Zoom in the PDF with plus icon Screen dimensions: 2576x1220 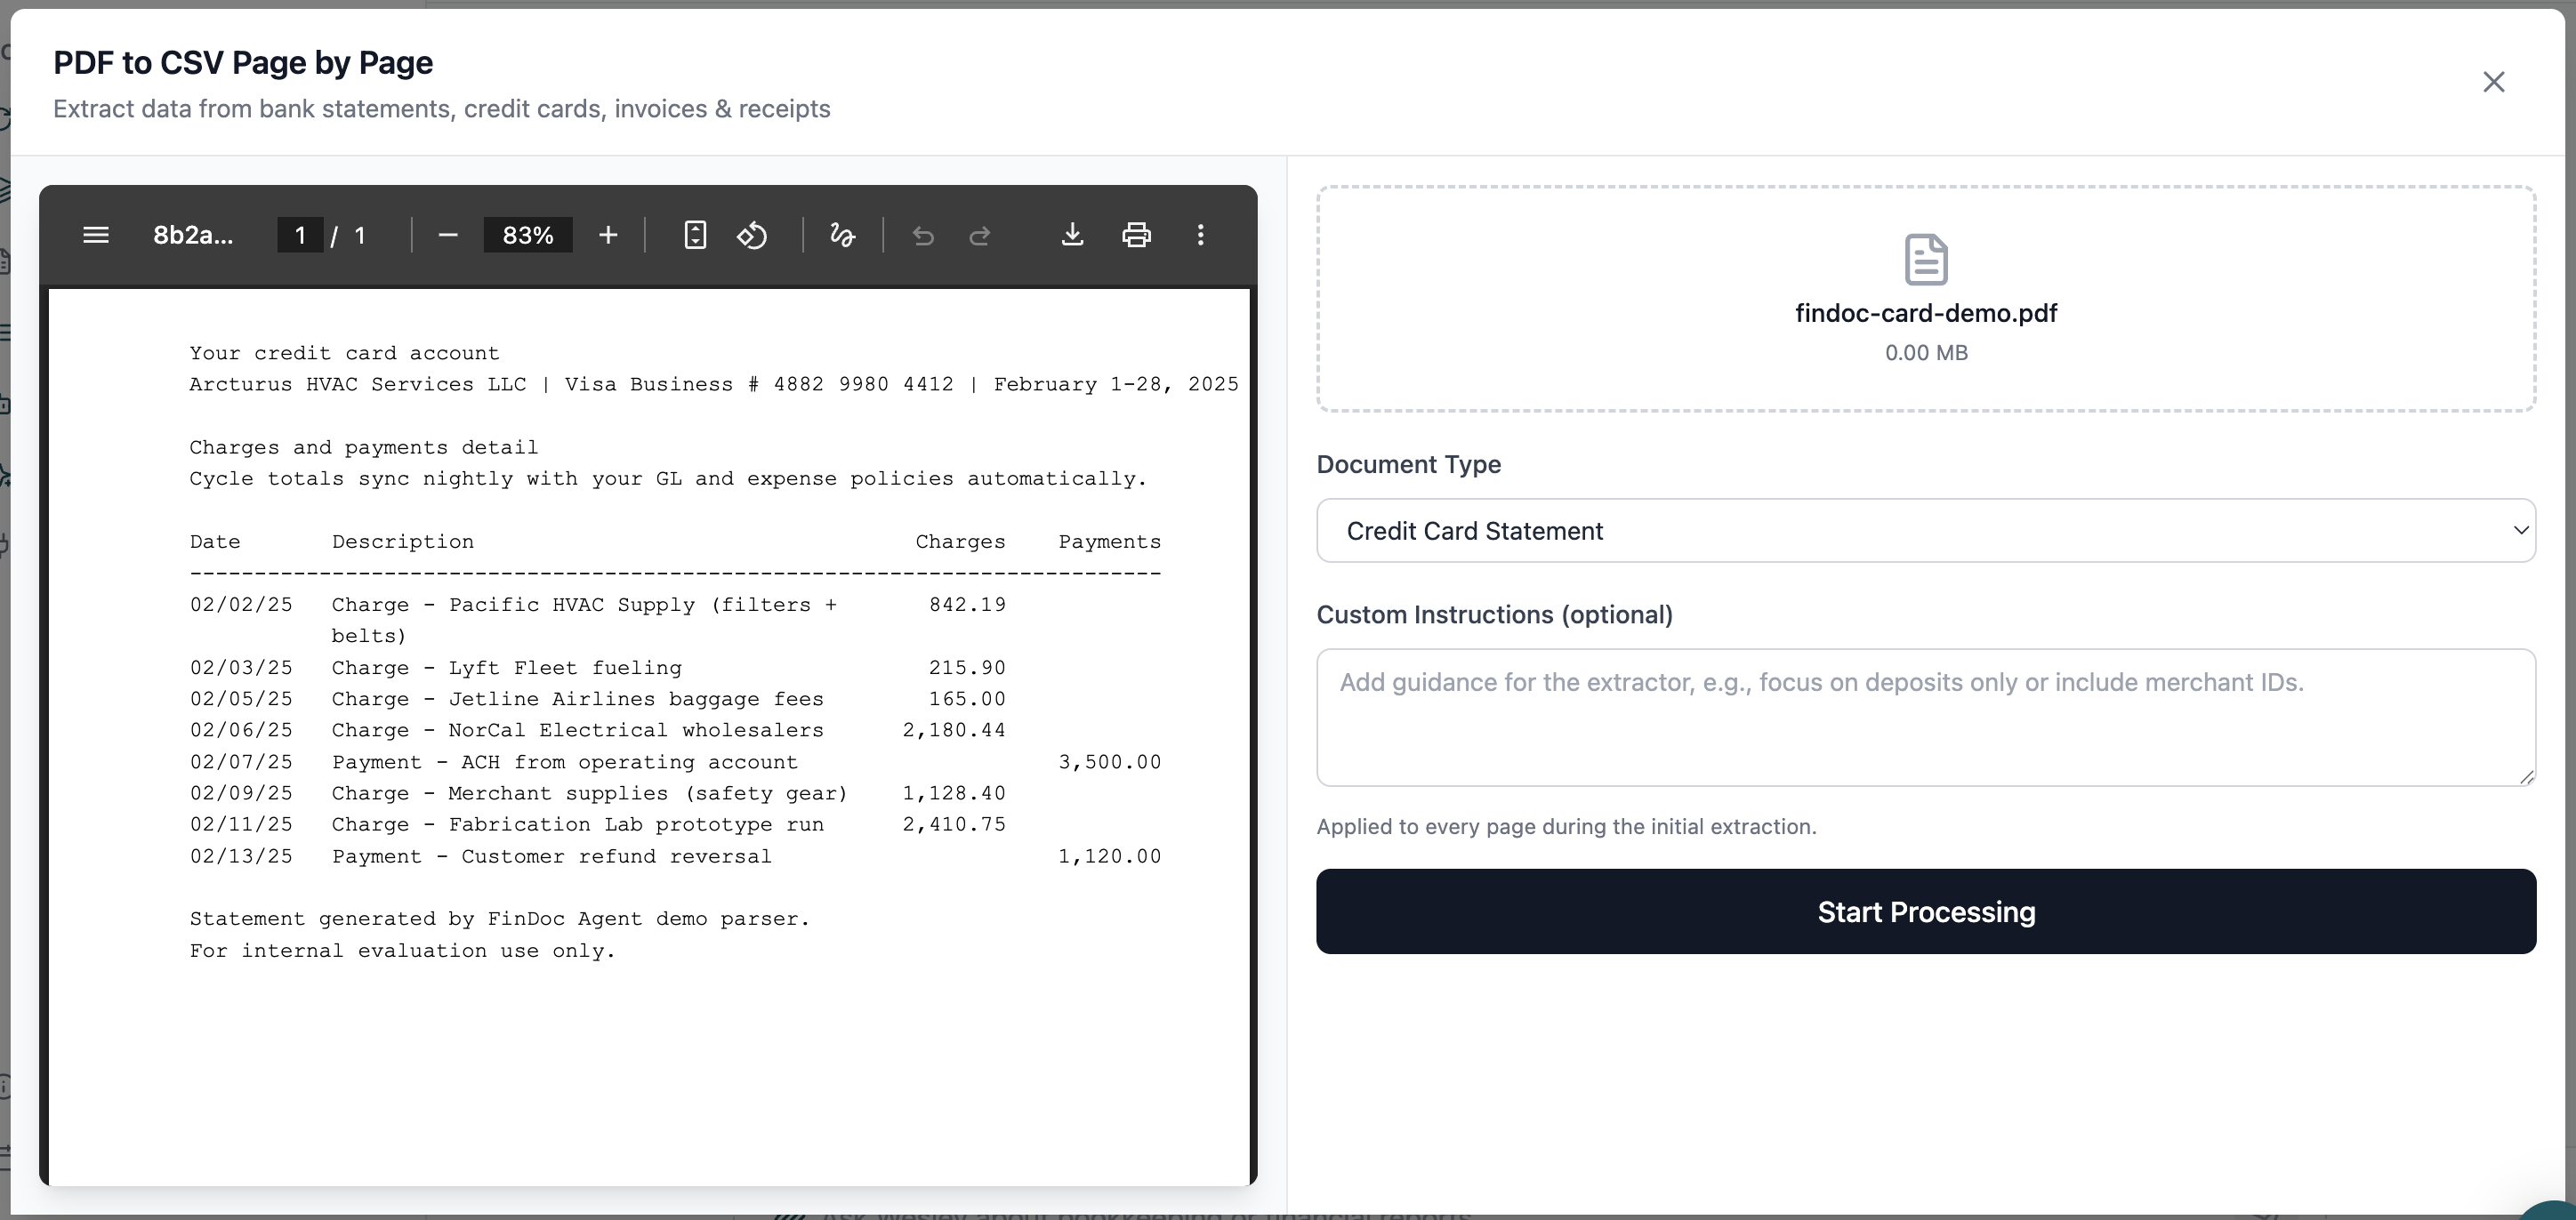608,235
